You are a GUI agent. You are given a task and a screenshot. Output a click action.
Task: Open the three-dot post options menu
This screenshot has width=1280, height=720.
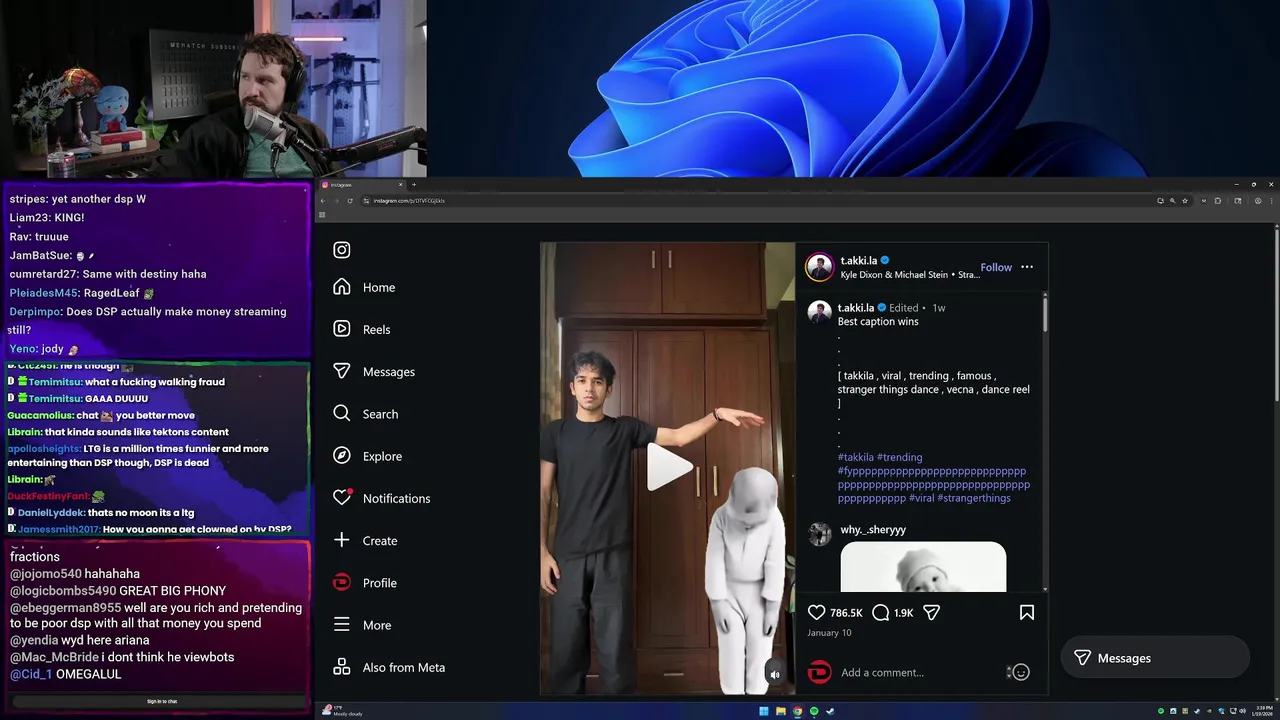[x=1027, y=267]
